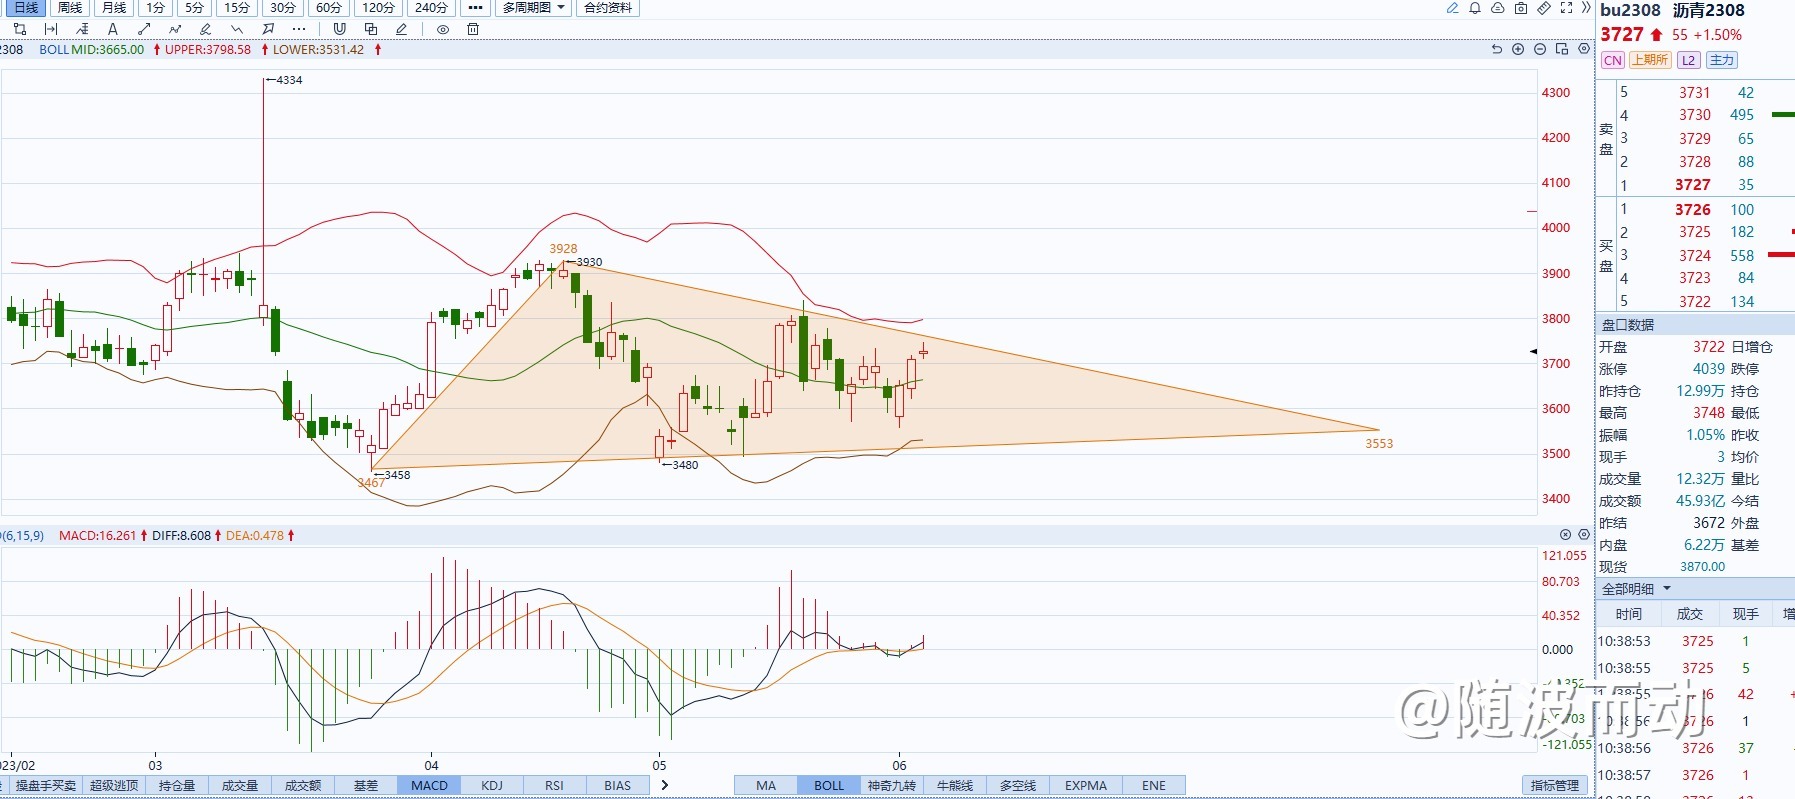Screen dimensions: 1795x799
Task: Select the Fibonacci levels drawing tool
Action: [82, 29]
